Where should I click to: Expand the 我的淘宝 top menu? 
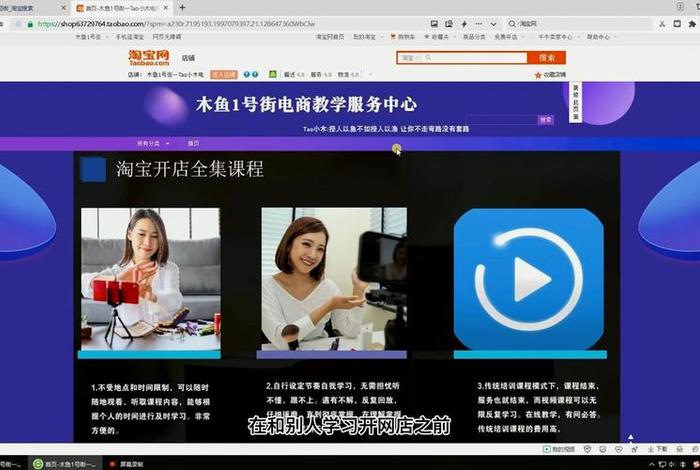coord(360,36)
